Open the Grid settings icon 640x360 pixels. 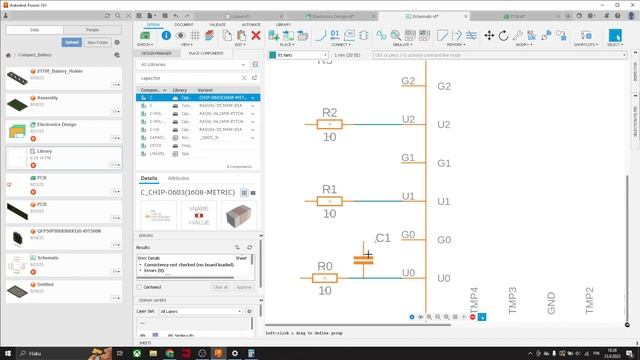(x=195, y=36)
